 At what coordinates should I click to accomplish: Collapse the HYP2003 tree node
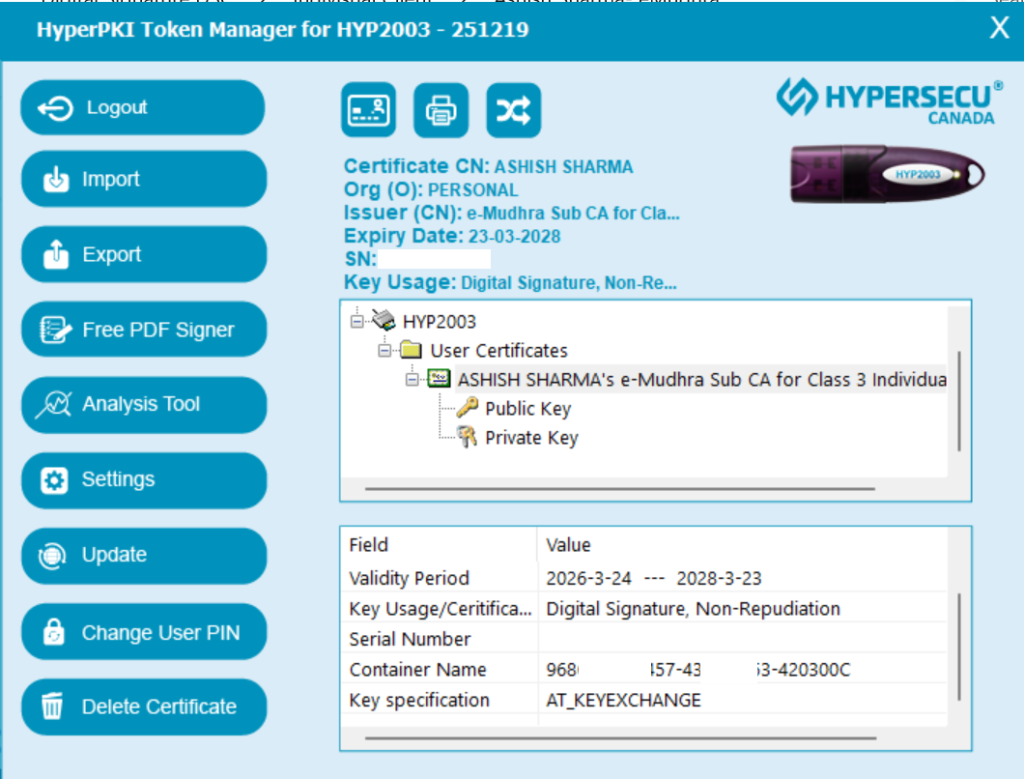(357, 321)
